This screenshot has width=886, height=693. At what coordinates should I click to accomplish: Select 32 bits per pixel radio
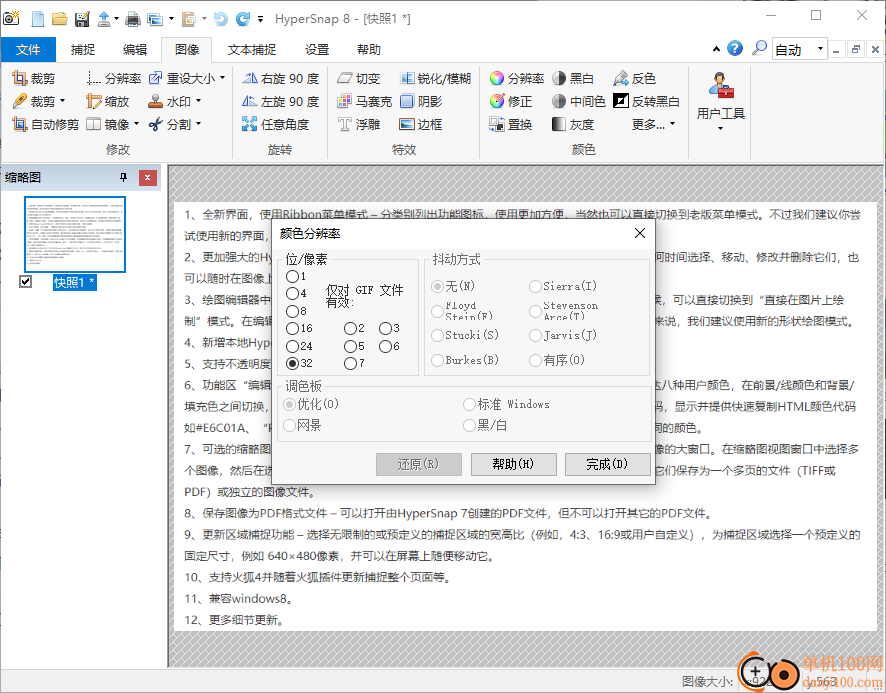[x=293, y=363]
